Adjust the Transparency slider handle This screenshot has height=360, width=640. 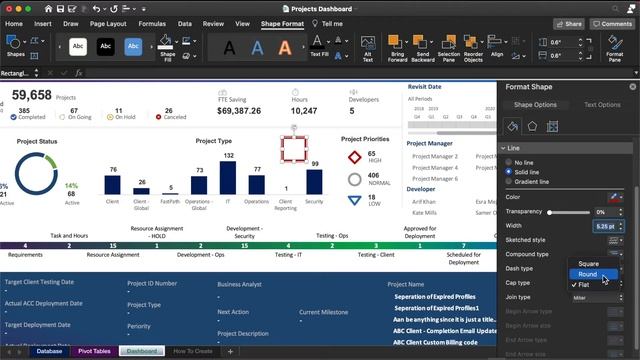click(x=550, y=212)
